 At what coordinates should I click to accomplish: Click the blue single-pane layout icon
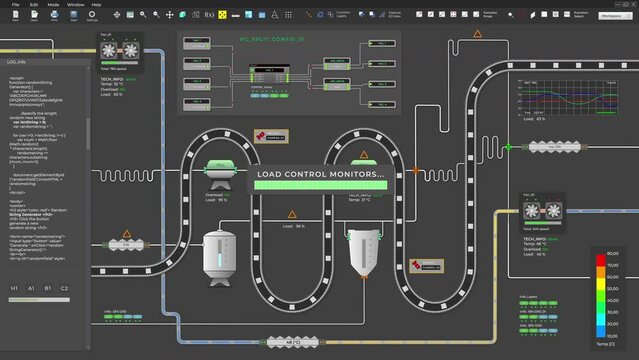(262, 15)
